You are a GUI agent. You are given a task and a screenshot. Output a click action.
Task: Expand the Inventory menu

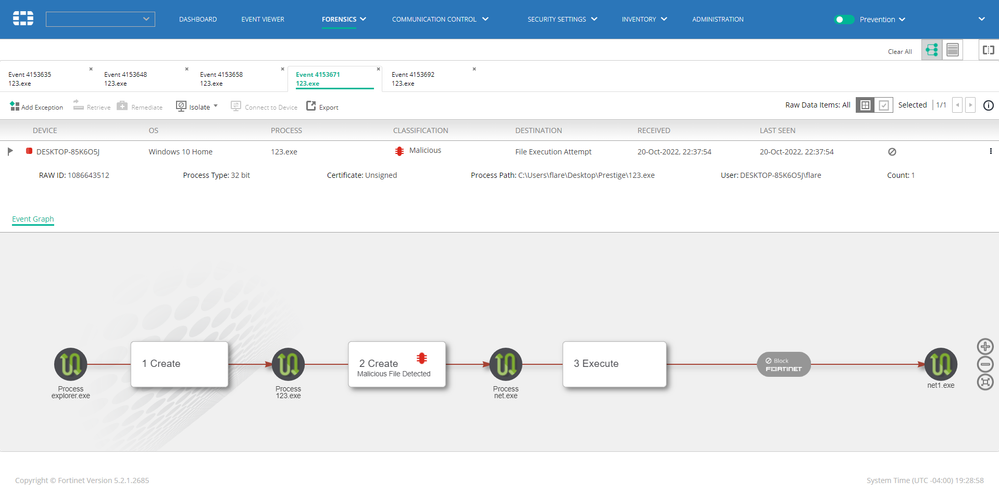pos(644,20)
